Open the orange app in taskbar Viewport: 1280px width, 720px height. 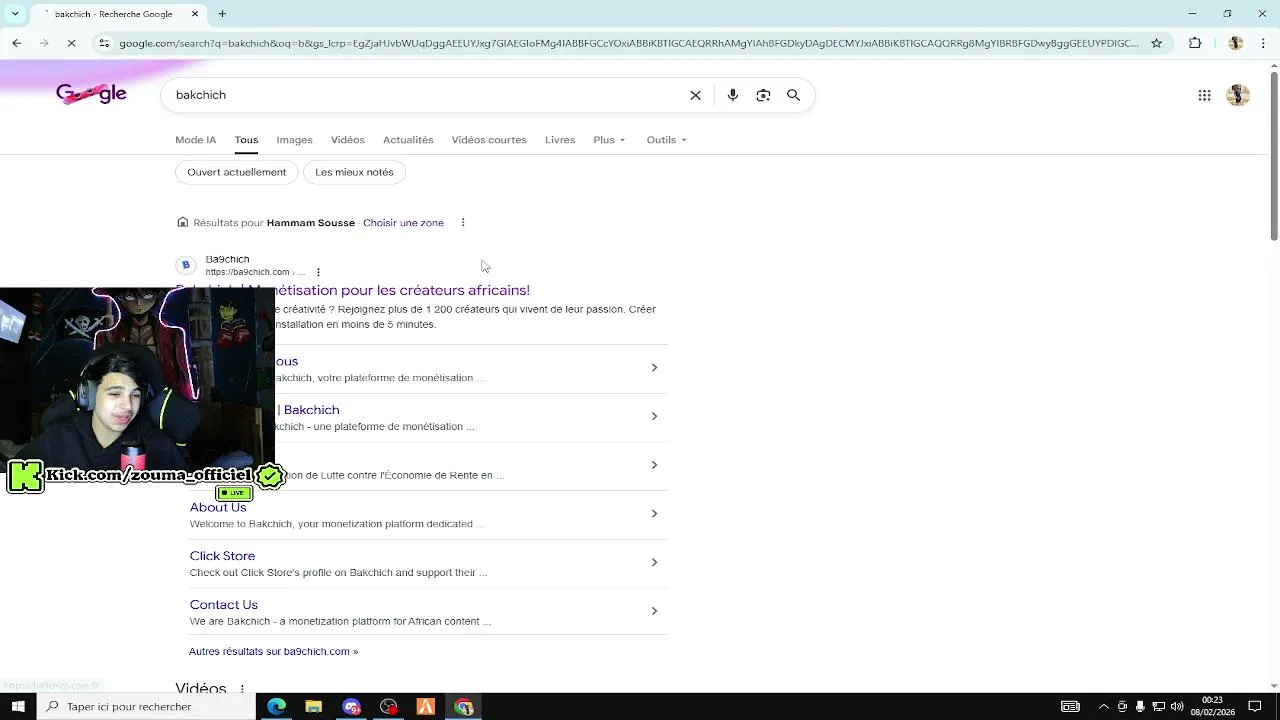(426, 707)
